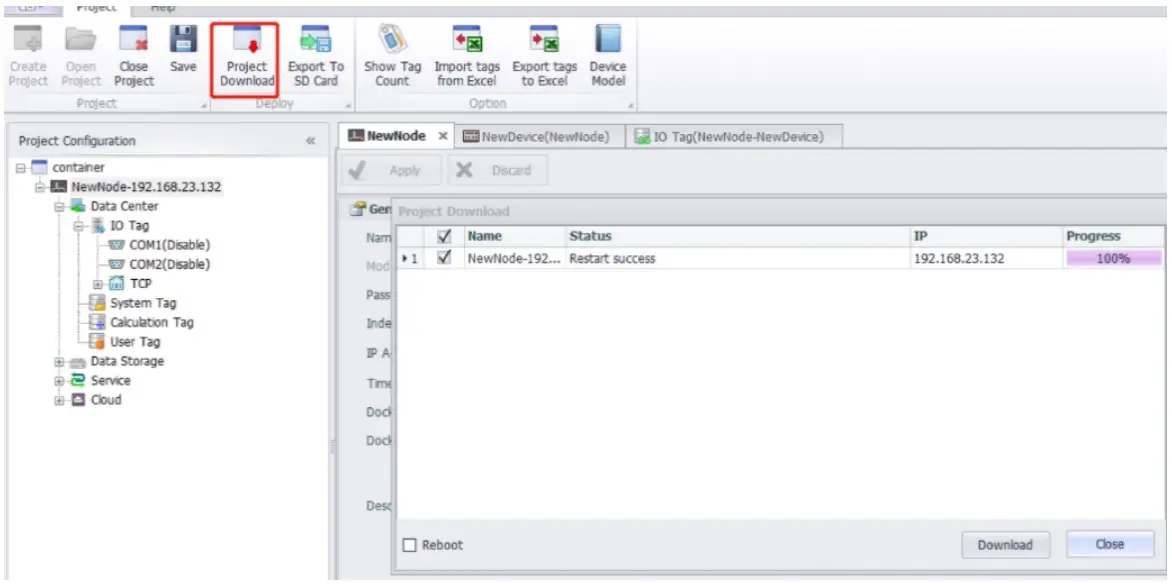The image size is (1172, 586).
Task: Close the Project Download dialog
Action: click(x=1110, y=545)
